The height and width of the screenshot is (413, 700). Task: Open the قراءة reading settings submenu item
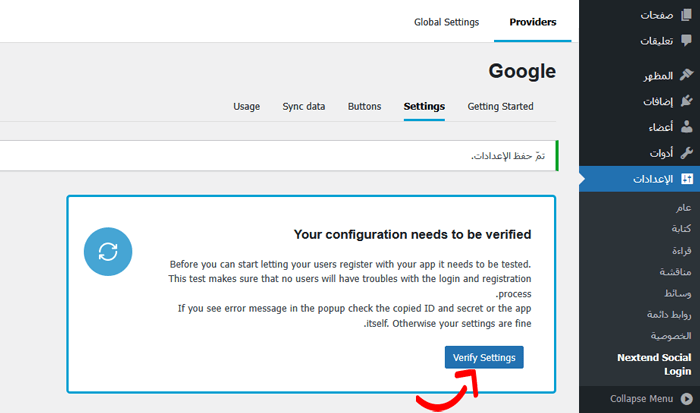pos(674,250)
